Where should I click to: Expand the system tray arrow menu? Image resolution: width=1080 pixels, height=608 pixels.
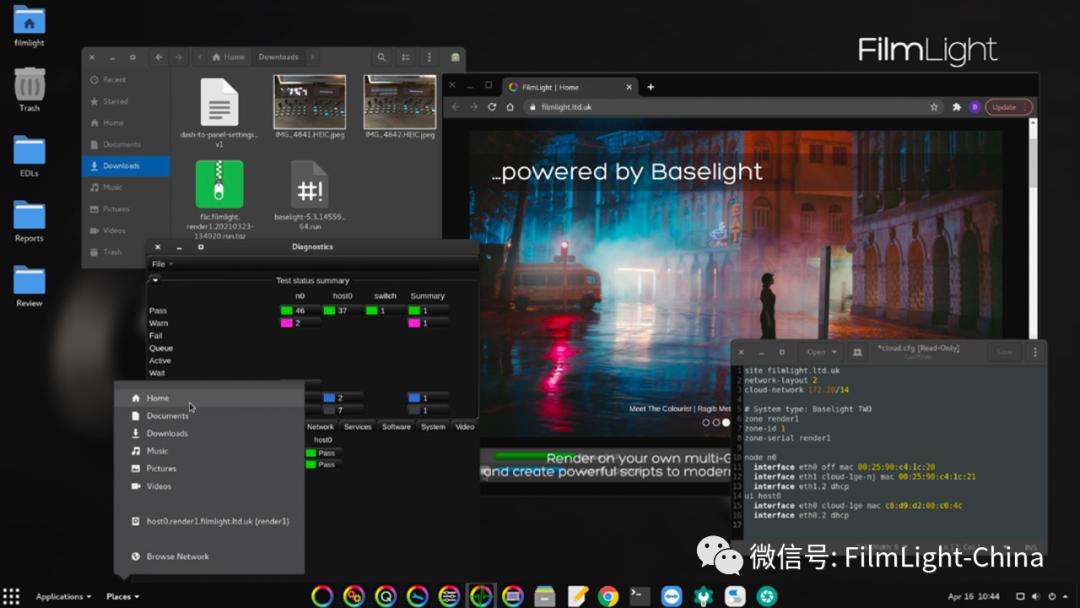[1066, 596]
